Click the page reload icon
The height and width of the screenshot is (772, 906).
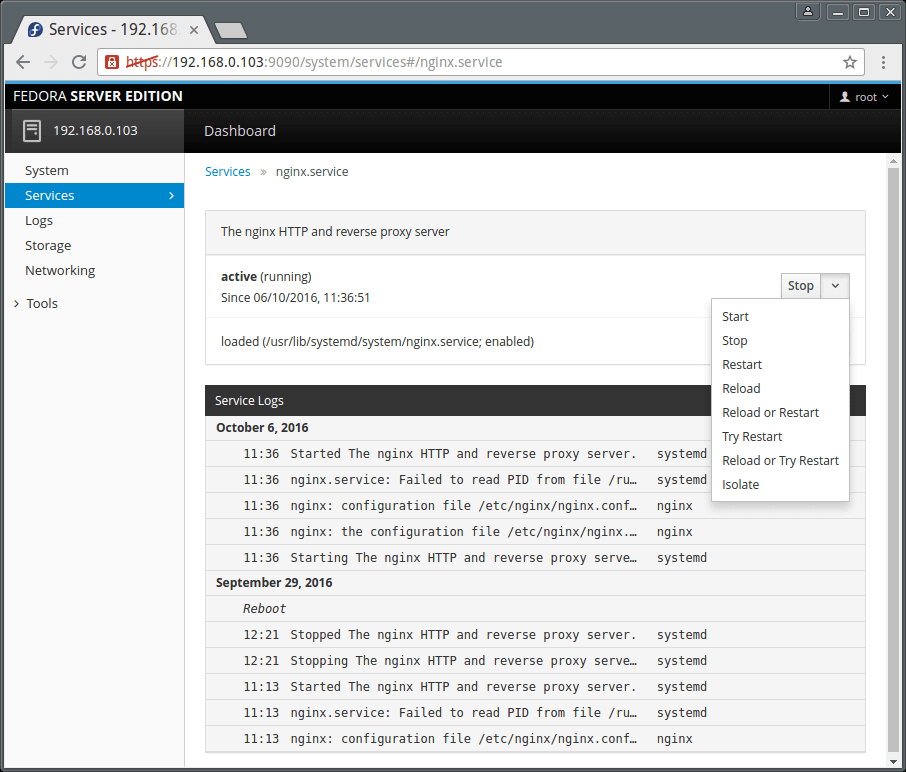[79, 62]
